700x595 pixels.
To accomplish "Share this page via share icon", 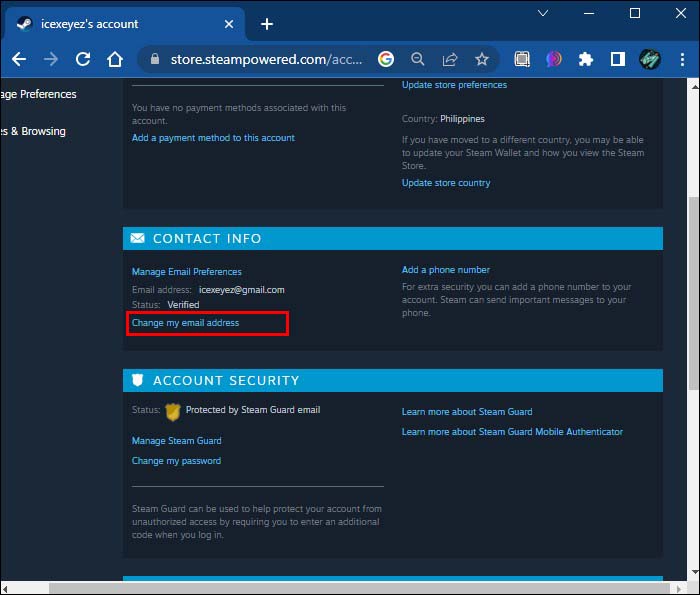I will (450, 59).
